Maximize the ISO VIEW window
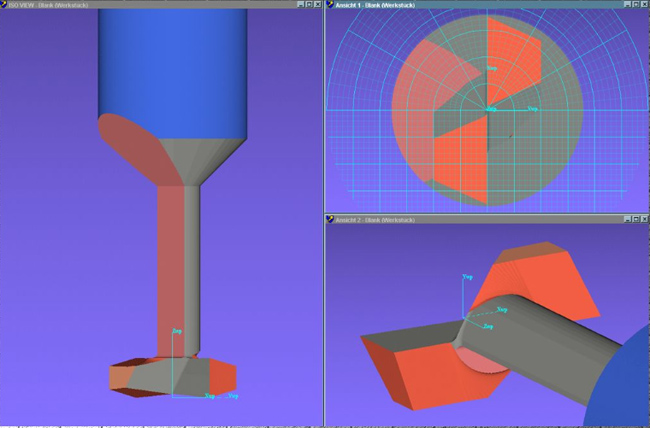The image size is (650, 428). tap(308, 5)
